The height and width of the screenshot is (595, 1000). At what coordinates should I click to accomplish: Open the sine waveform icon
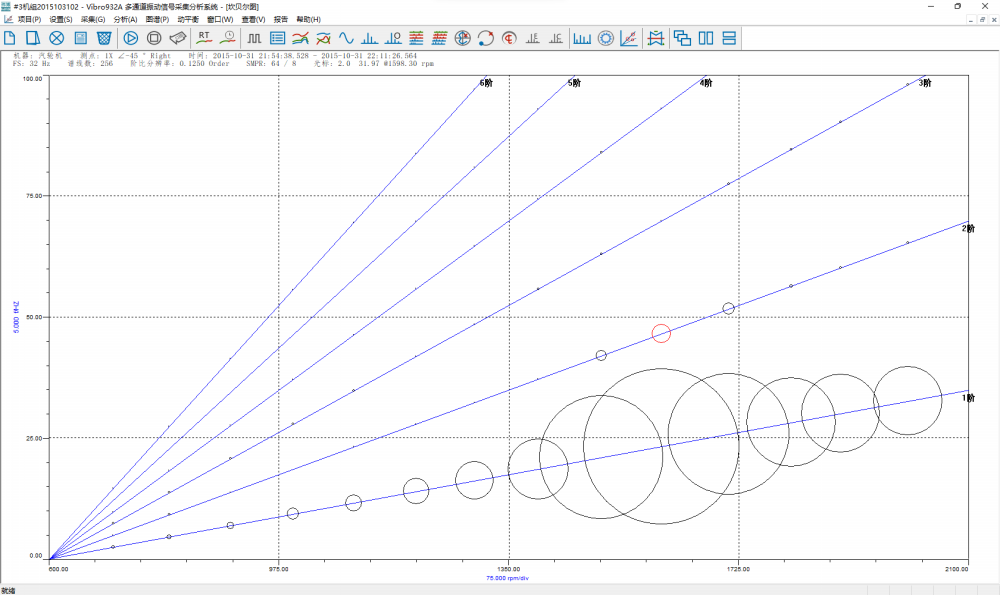click(346, 38)
